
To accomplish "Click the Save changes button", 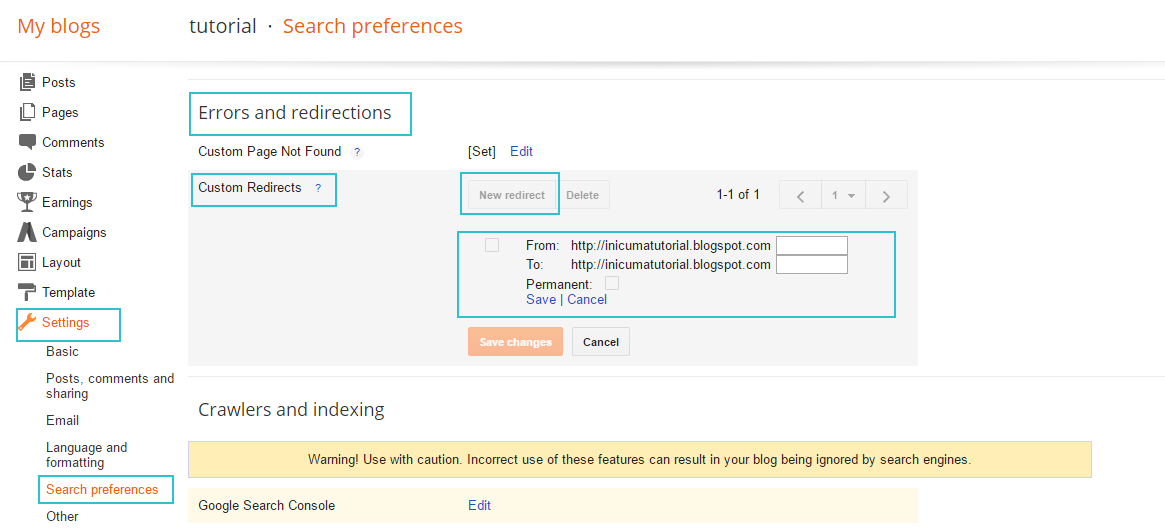I will 515,342.
